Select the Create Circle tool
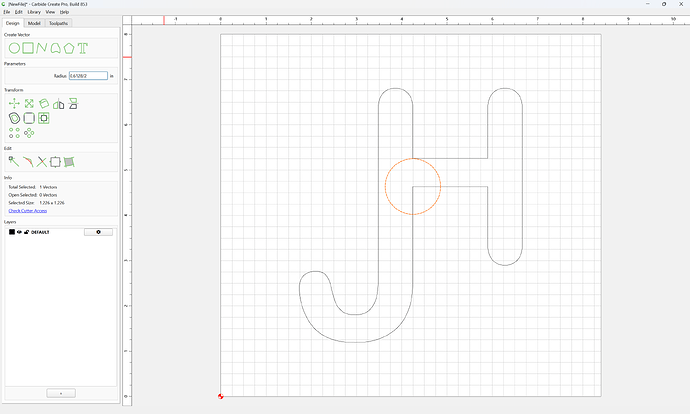Viewport: 690px width, 414px height. (14, 48)
